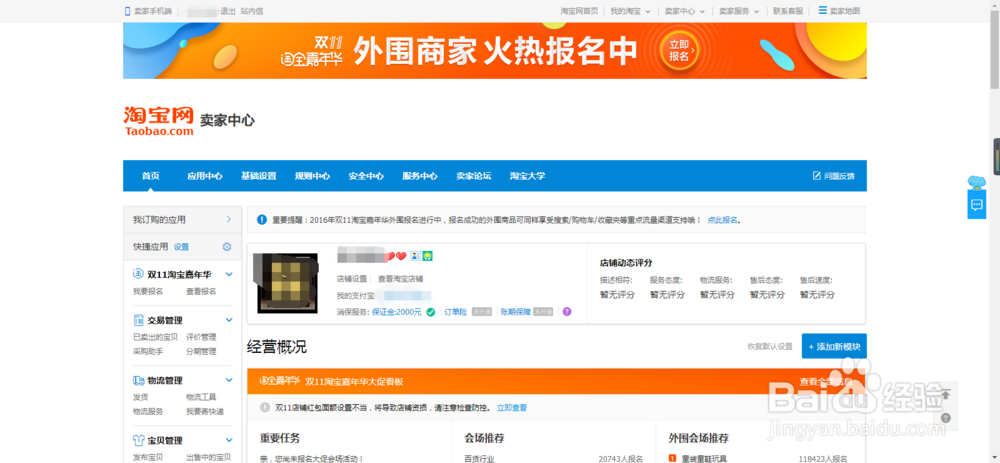Viewport: 1000px width, 463px height.
Task: Open the 卖家论坛 navigation tab
Action: pyautogui.click(x=474, y=176)
